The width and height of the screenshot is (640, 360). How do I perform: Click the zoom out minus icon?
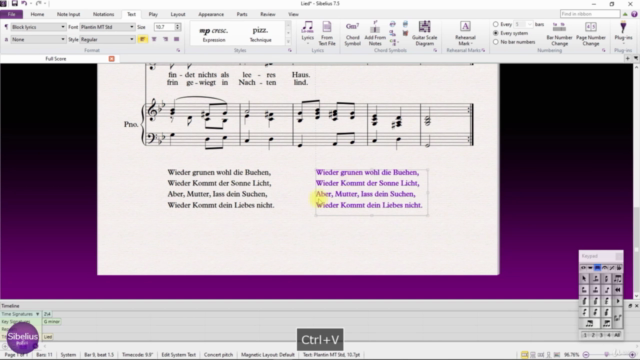click(x=586, y=355)
